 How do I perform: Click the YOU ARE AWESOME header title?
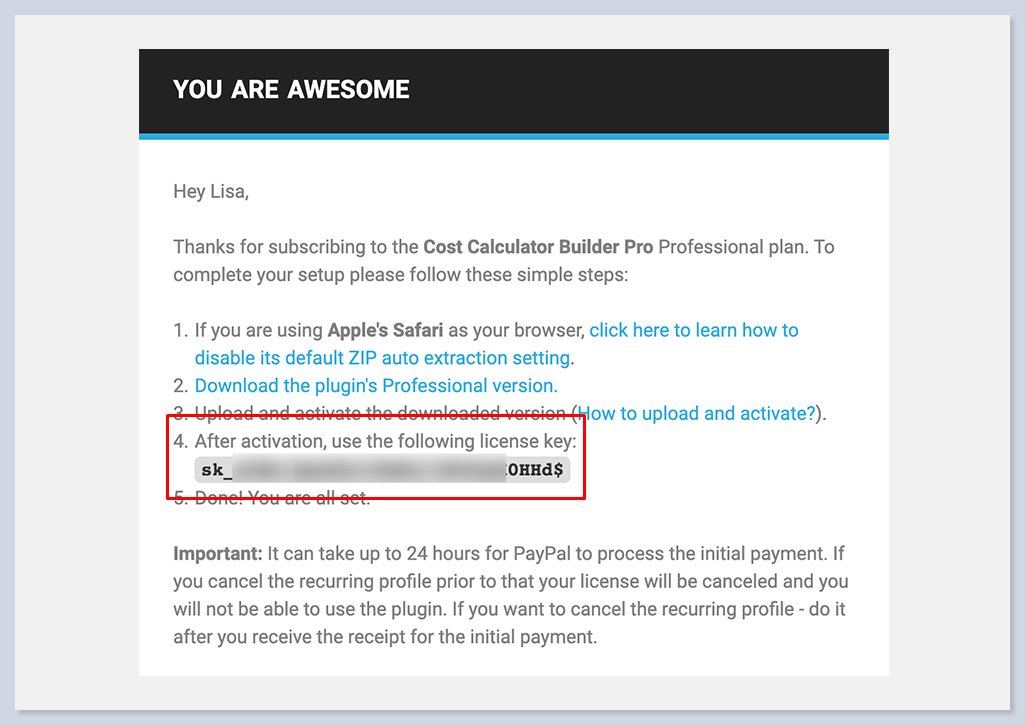[291, 90]
